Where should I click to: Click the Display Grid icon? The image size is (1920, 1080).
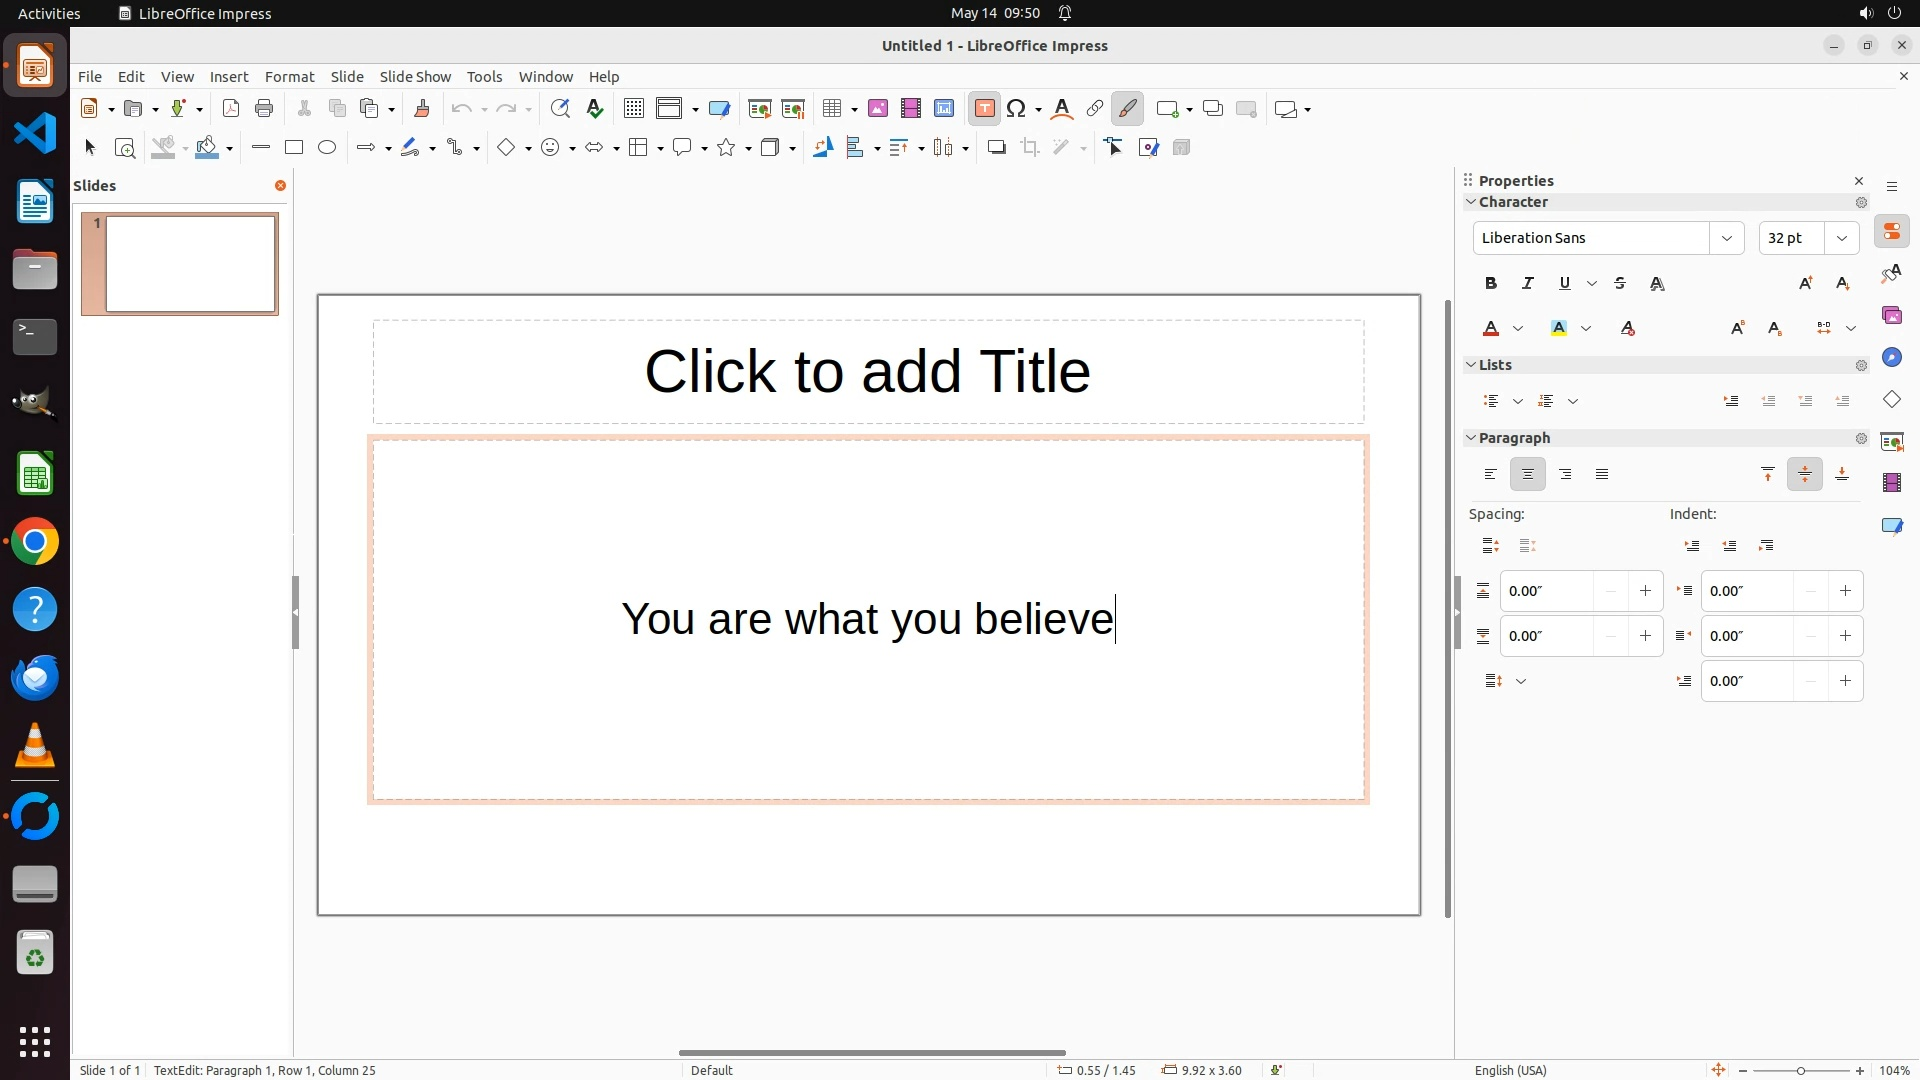633,109
